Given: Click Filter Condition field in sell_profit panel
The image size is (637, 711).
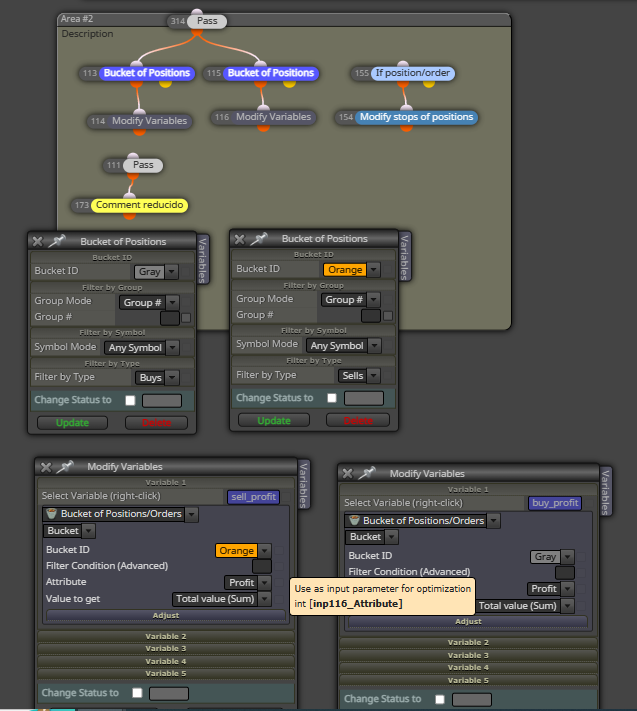Looking at the screenshot, I should tap(262, 566).
